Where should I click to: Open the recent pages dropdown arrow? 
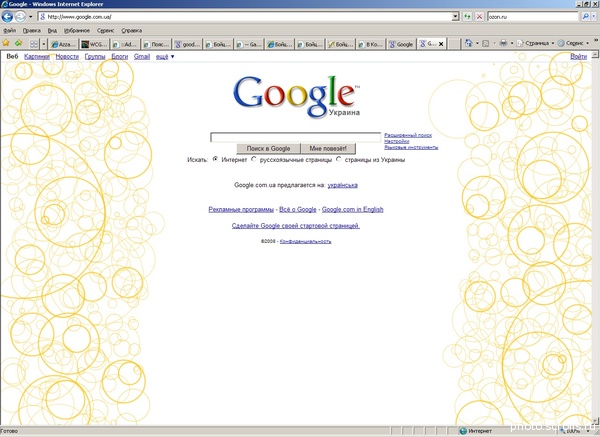coord(31,17)
